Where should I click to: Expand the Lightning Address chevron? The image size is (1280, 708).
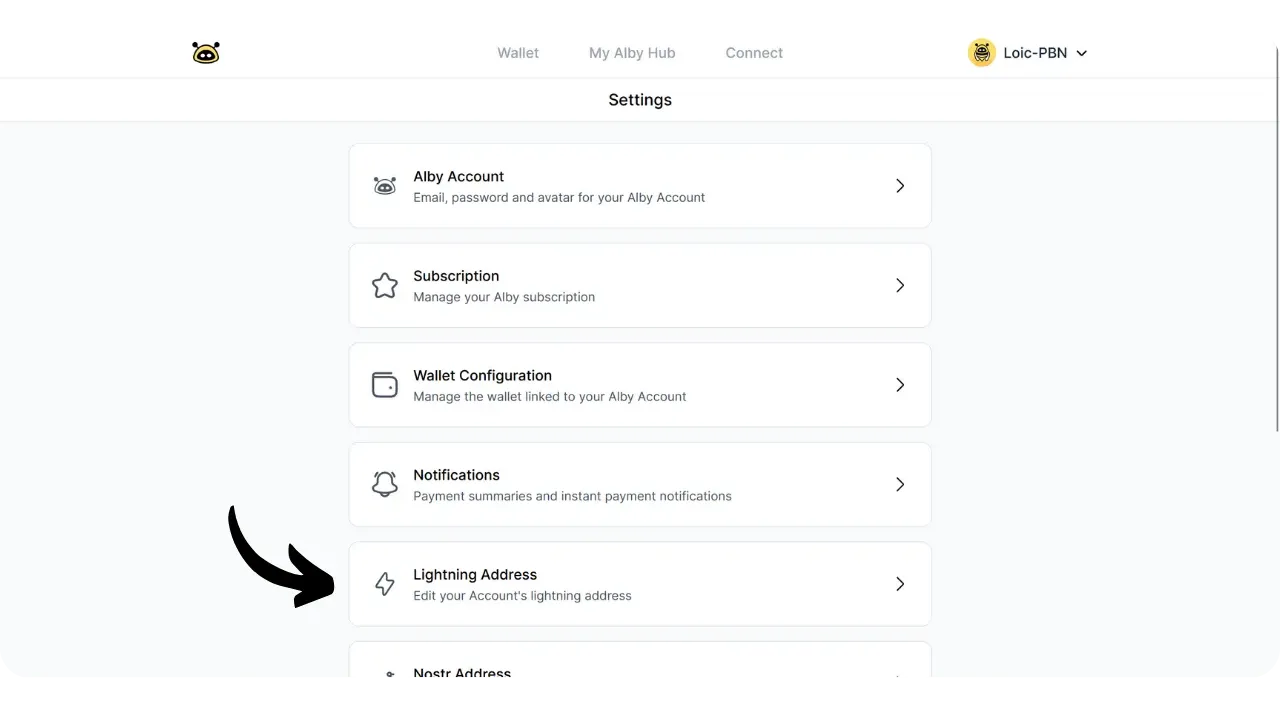coord(900,584)
